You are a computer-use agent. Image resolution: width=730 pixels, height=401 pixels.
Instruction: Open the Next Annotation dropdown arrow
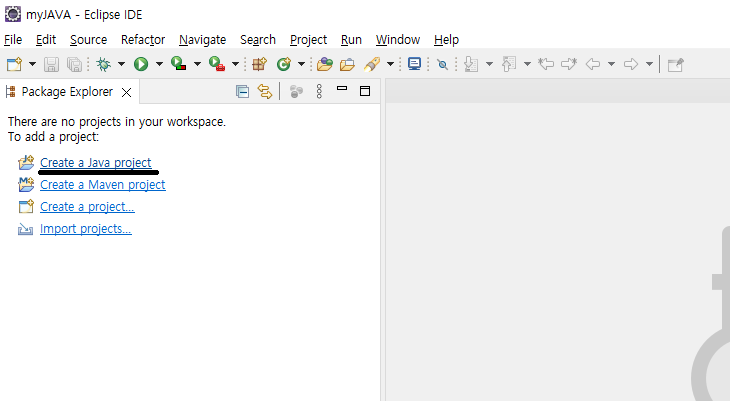point(489,64)
